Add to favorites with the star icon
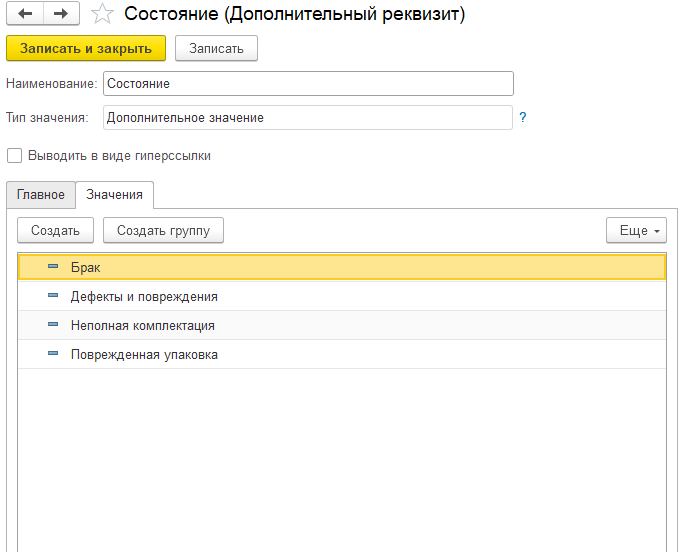 click(x=102, y=14)
